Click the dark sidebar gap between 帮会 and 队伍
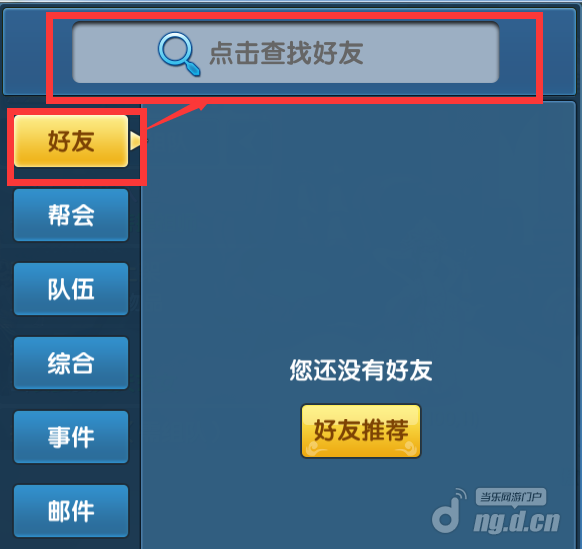The image size is (582, 549). [x=71, y=252]
